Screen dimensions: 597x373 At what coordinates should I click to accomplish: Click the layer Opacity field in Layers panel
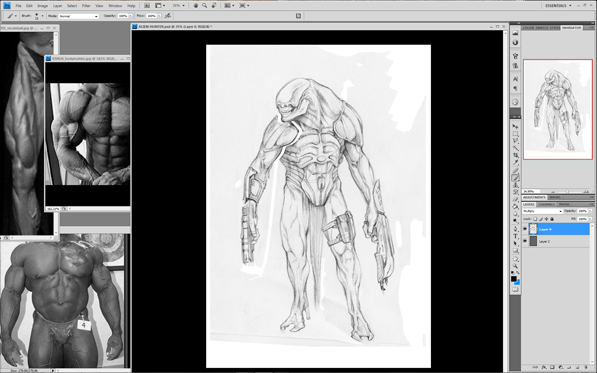583,211
